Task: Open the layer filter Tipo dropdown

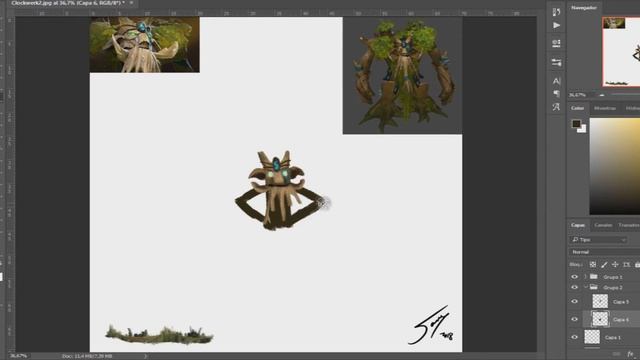Action: coord(598,240)
